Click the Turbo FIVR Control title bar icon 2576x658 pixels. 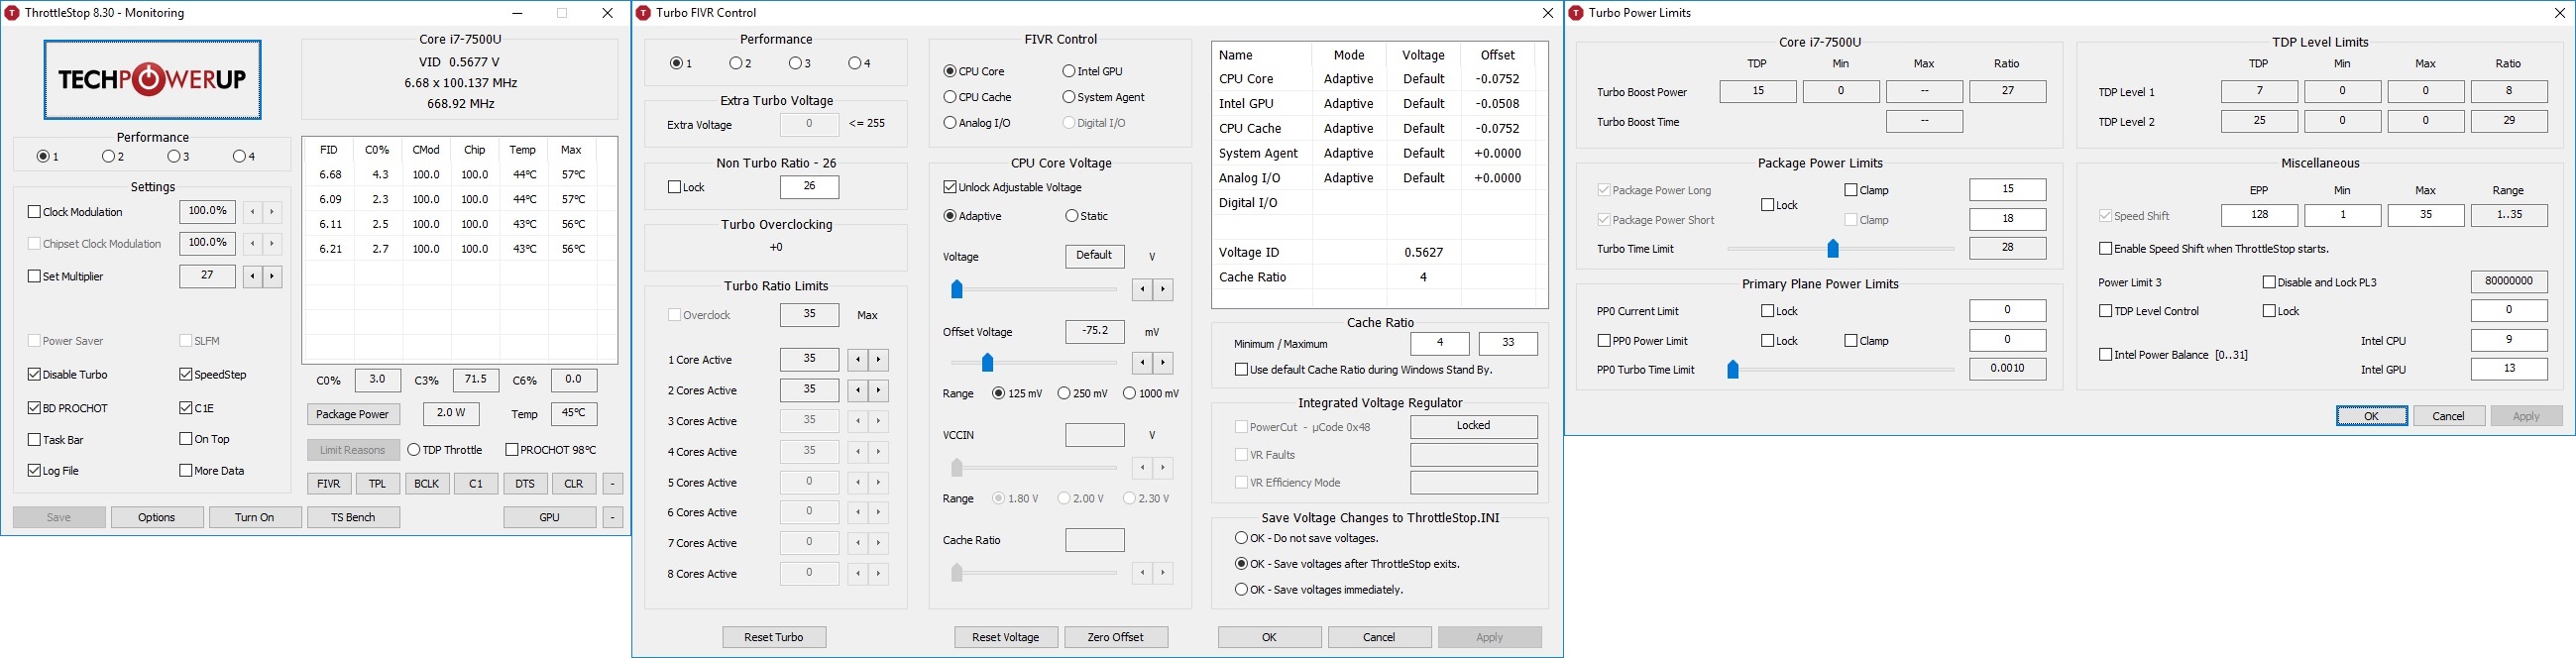point(643,13)
